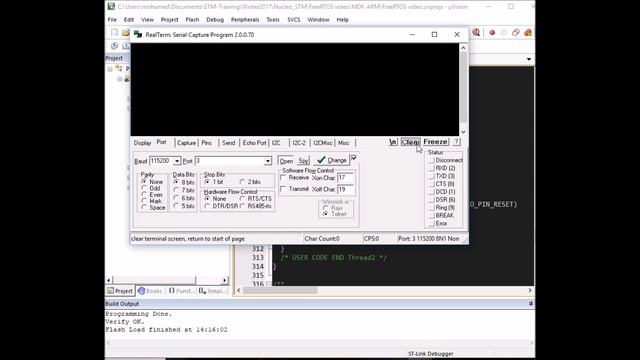Switch to the Echo Port tab
This screenshot has height=360, width=640.
254,143
